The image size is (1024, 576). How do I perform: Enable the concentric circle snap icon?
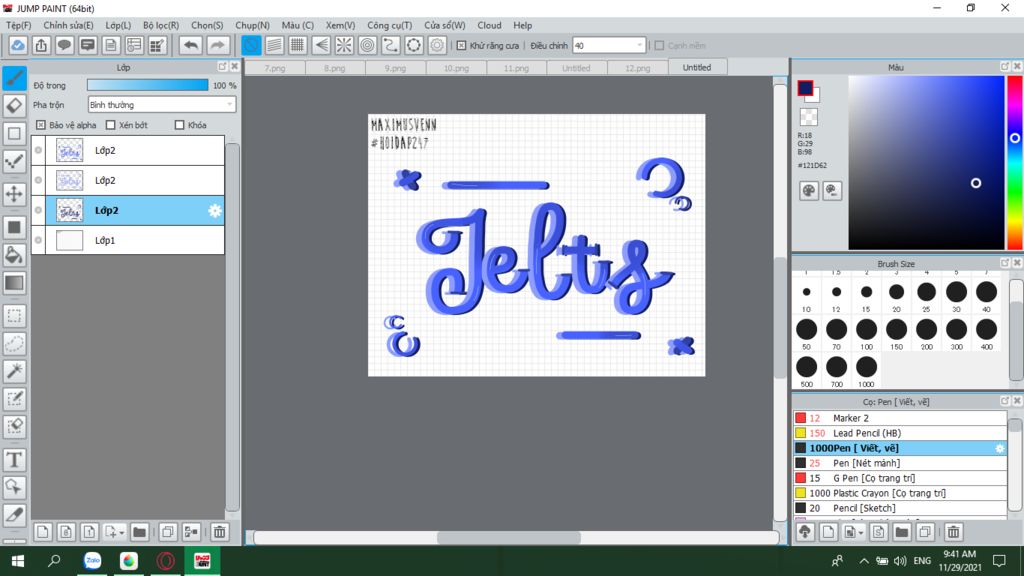click(x=368, y=45)
